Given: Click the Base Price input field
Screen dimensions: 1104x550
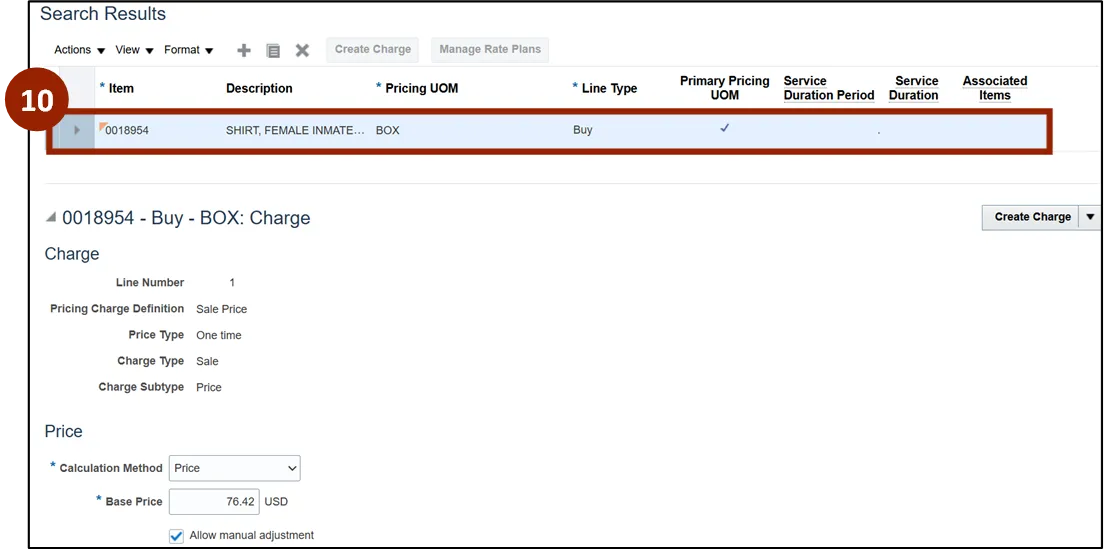Looking at the screenshot, I should tap(214, 502).
